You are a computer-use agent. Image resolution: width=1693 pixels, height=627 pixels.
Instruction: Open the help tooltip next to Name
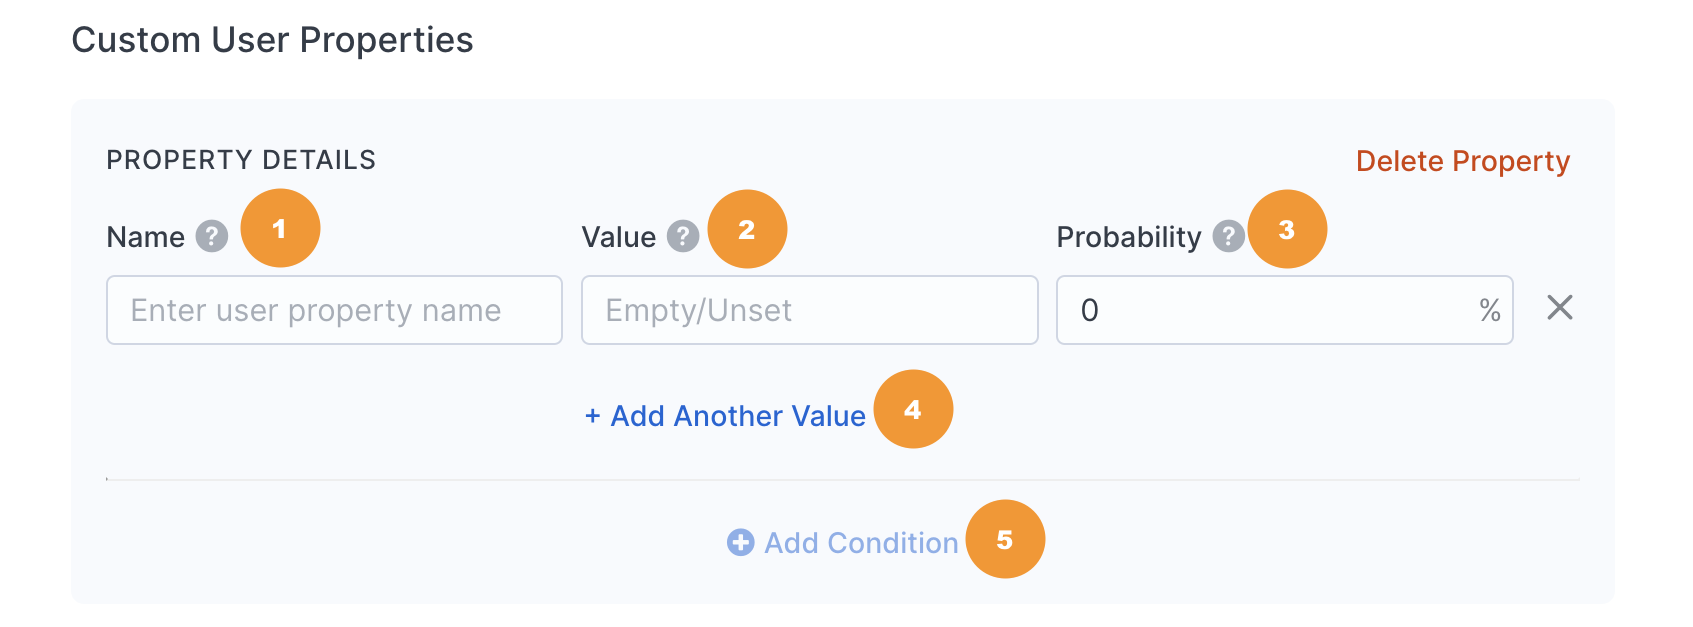click(x=212, y=237)
